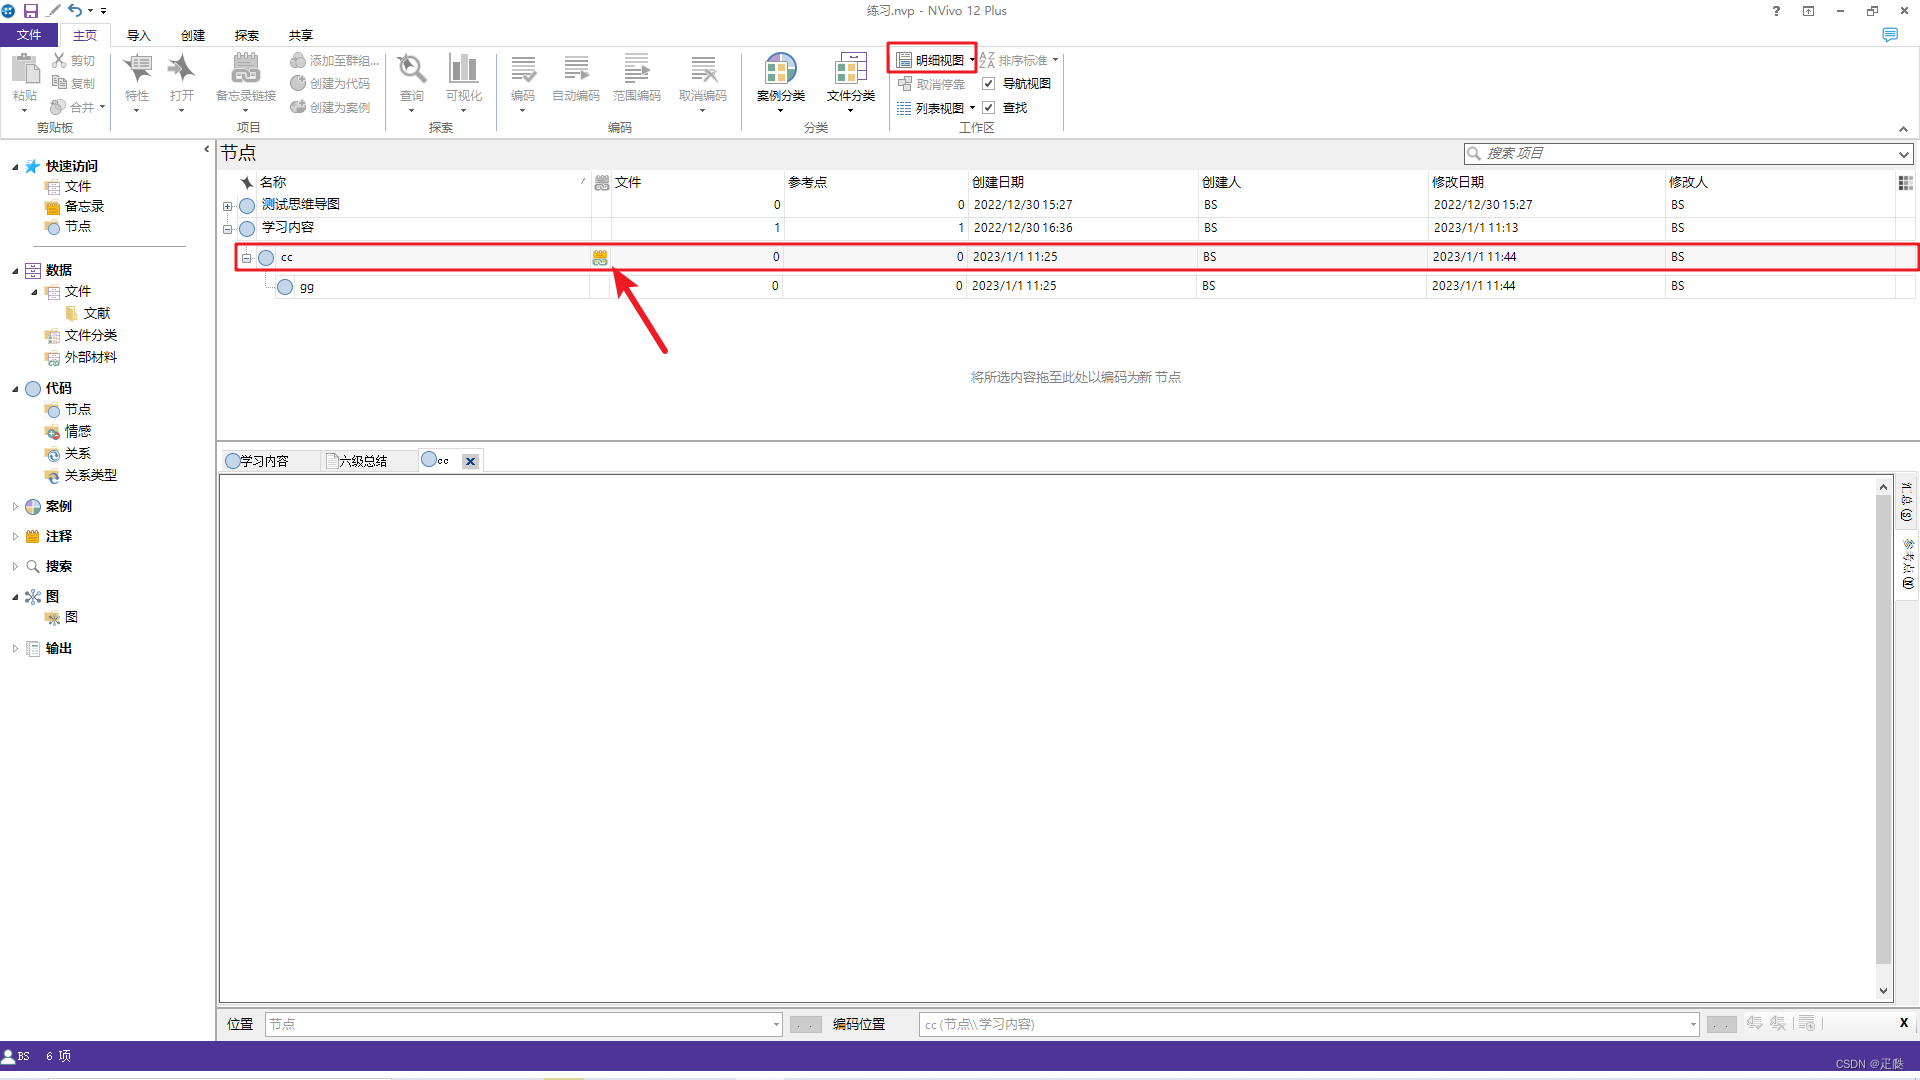Switch to the 共享 ribbon tab
This screenshot has height=1080, width=1920.
301,36
